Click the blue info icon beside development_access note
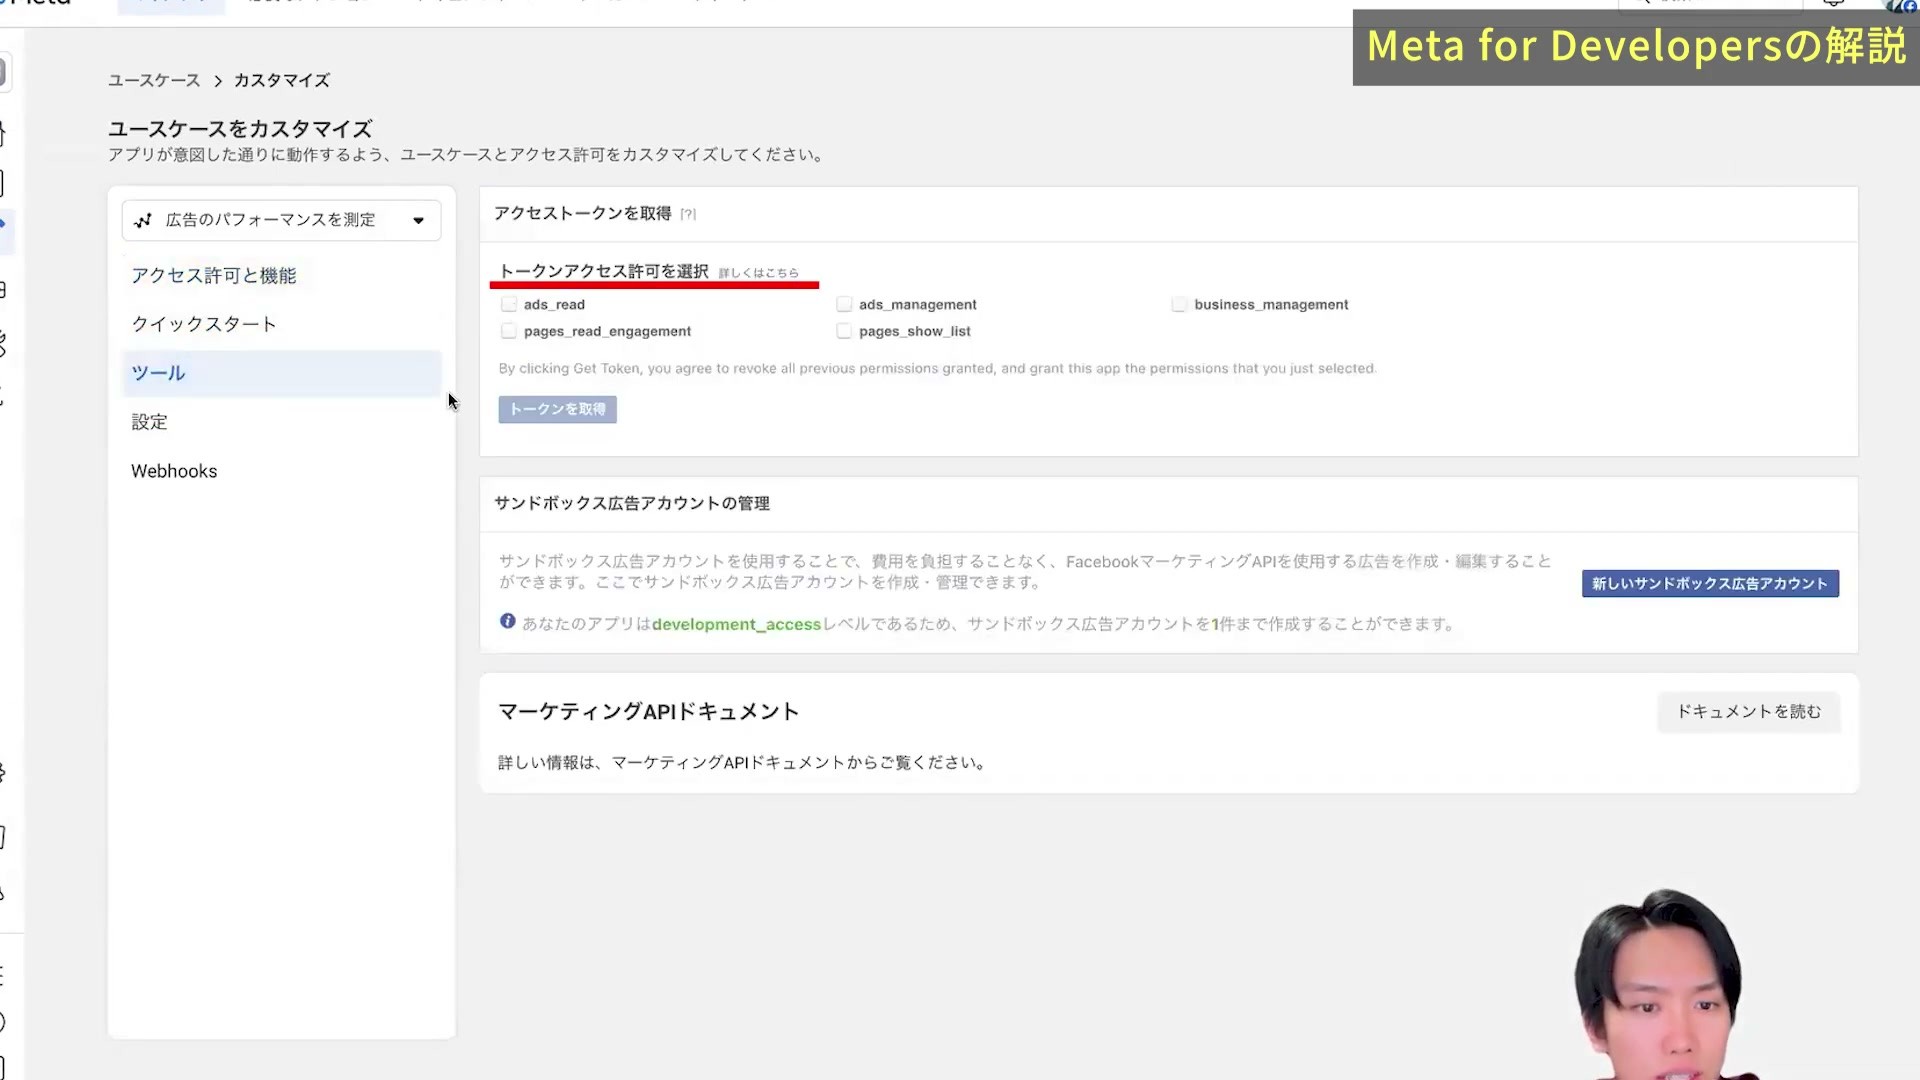 tap(508, 622)
